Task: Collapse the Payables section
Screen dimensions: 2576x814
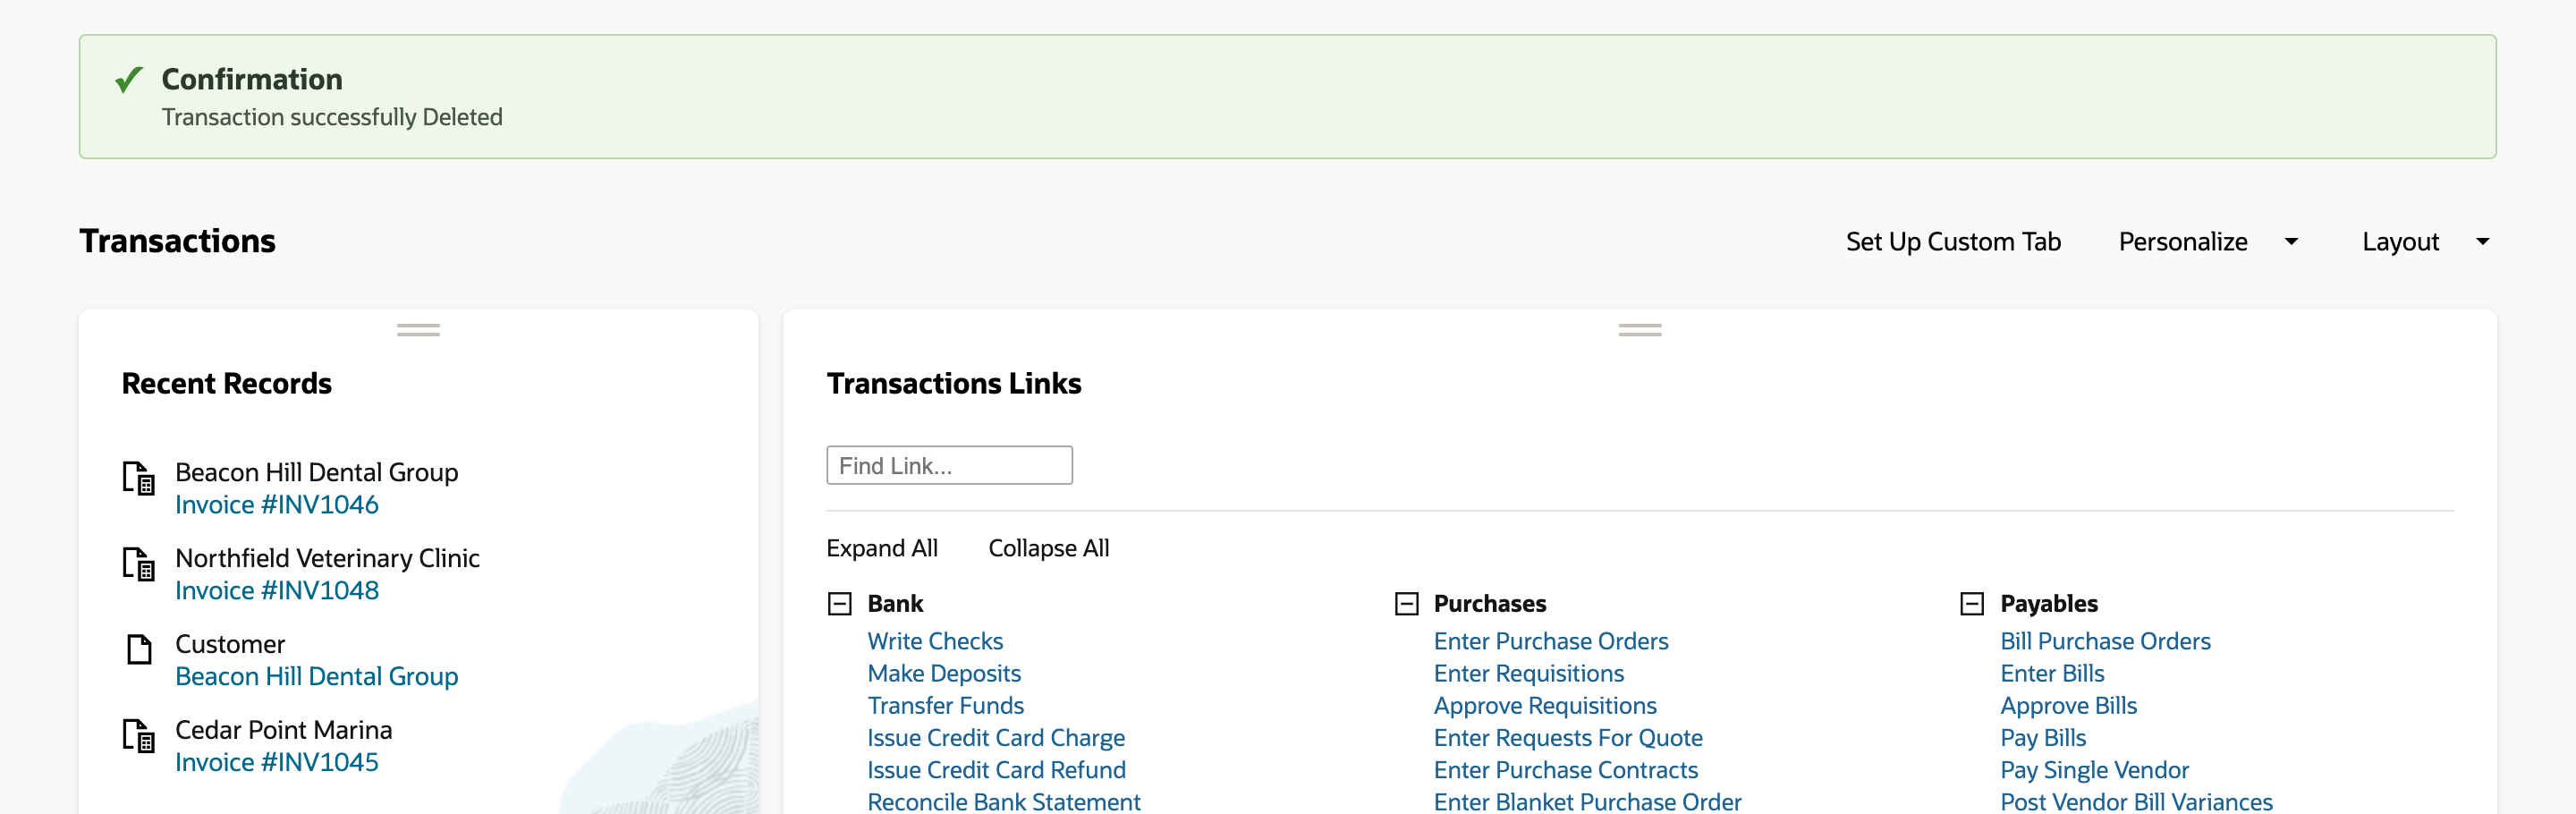Action: (x=1972, y=604)
